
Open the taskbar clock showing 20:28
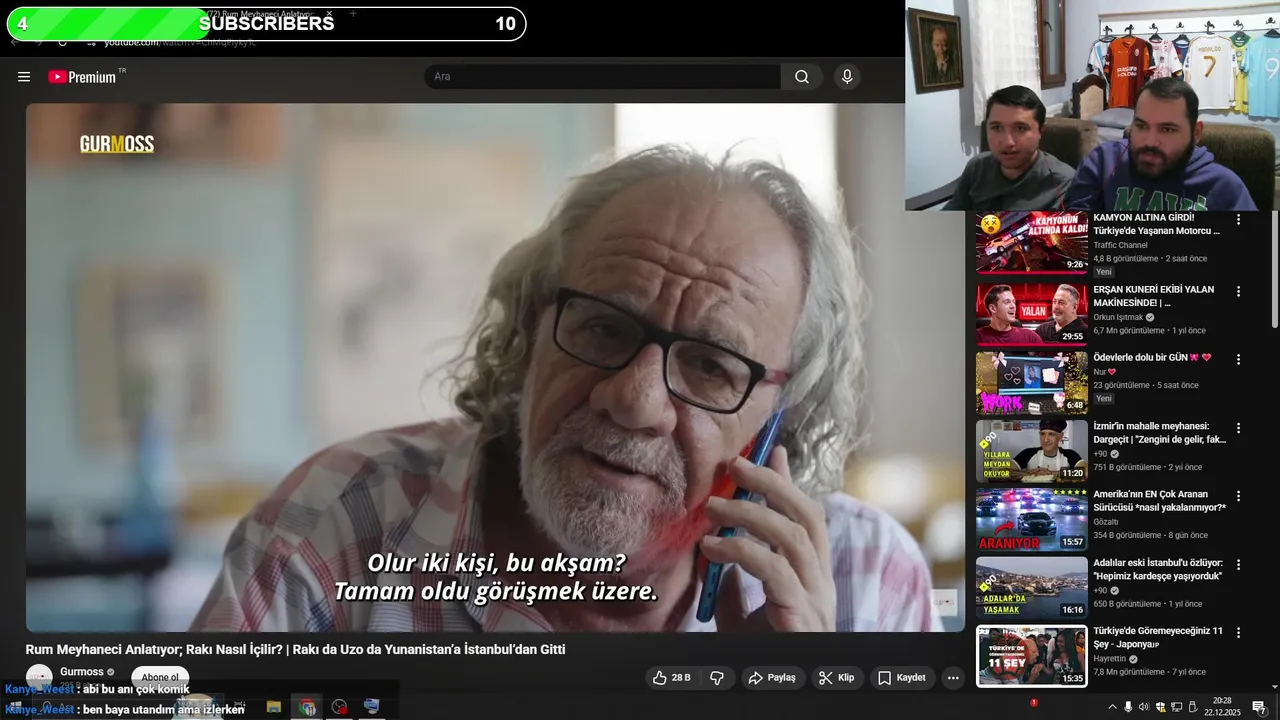tap(1222, 707)
